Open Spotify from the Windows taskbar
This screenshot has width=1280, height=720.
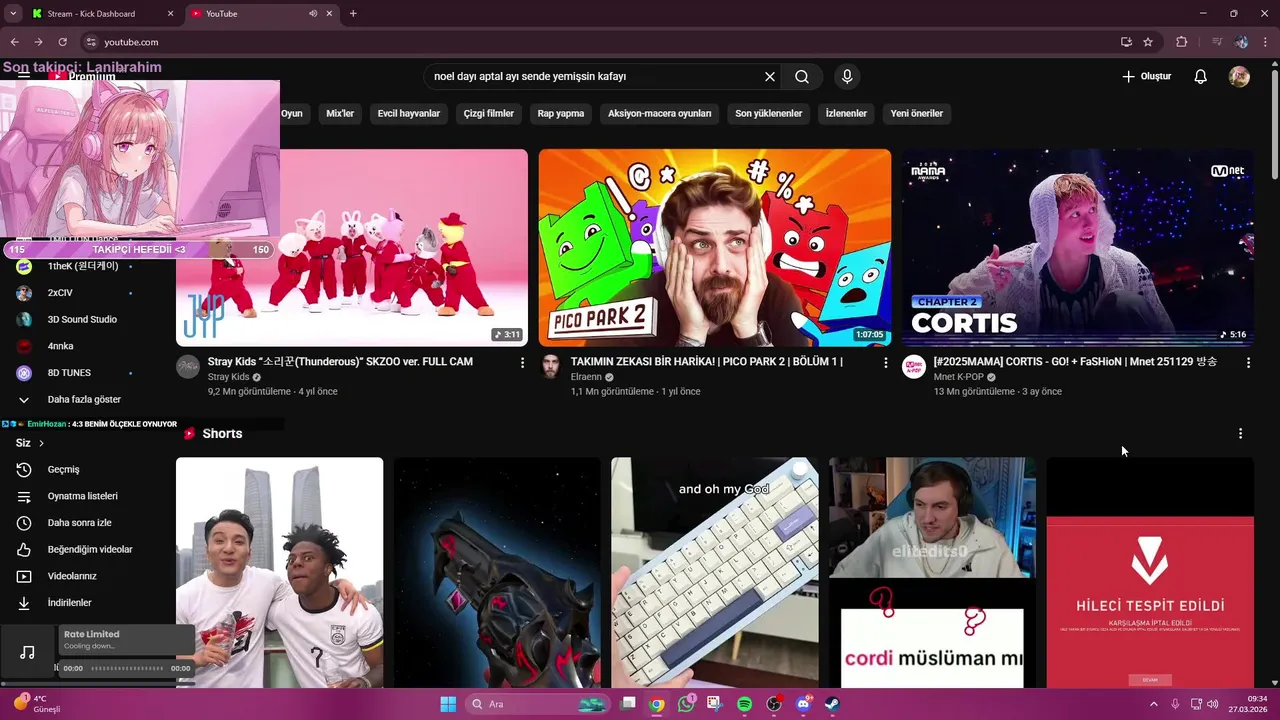[x=744, y=704]
